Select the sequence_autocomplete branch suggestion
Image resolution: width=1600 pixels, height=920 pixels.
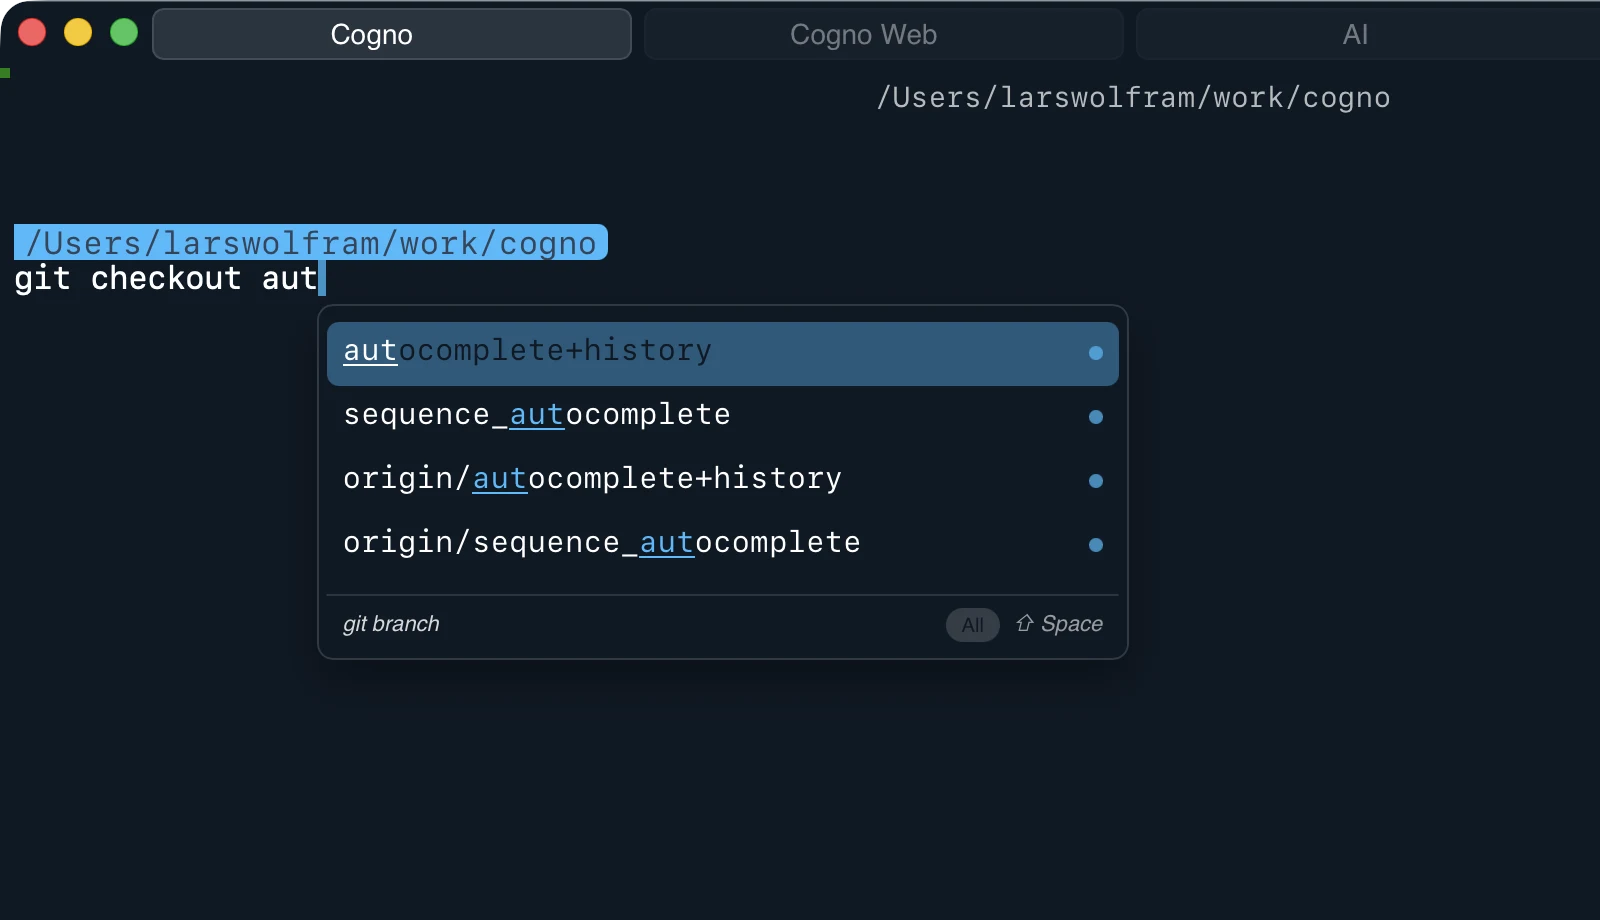coord(536,414)
